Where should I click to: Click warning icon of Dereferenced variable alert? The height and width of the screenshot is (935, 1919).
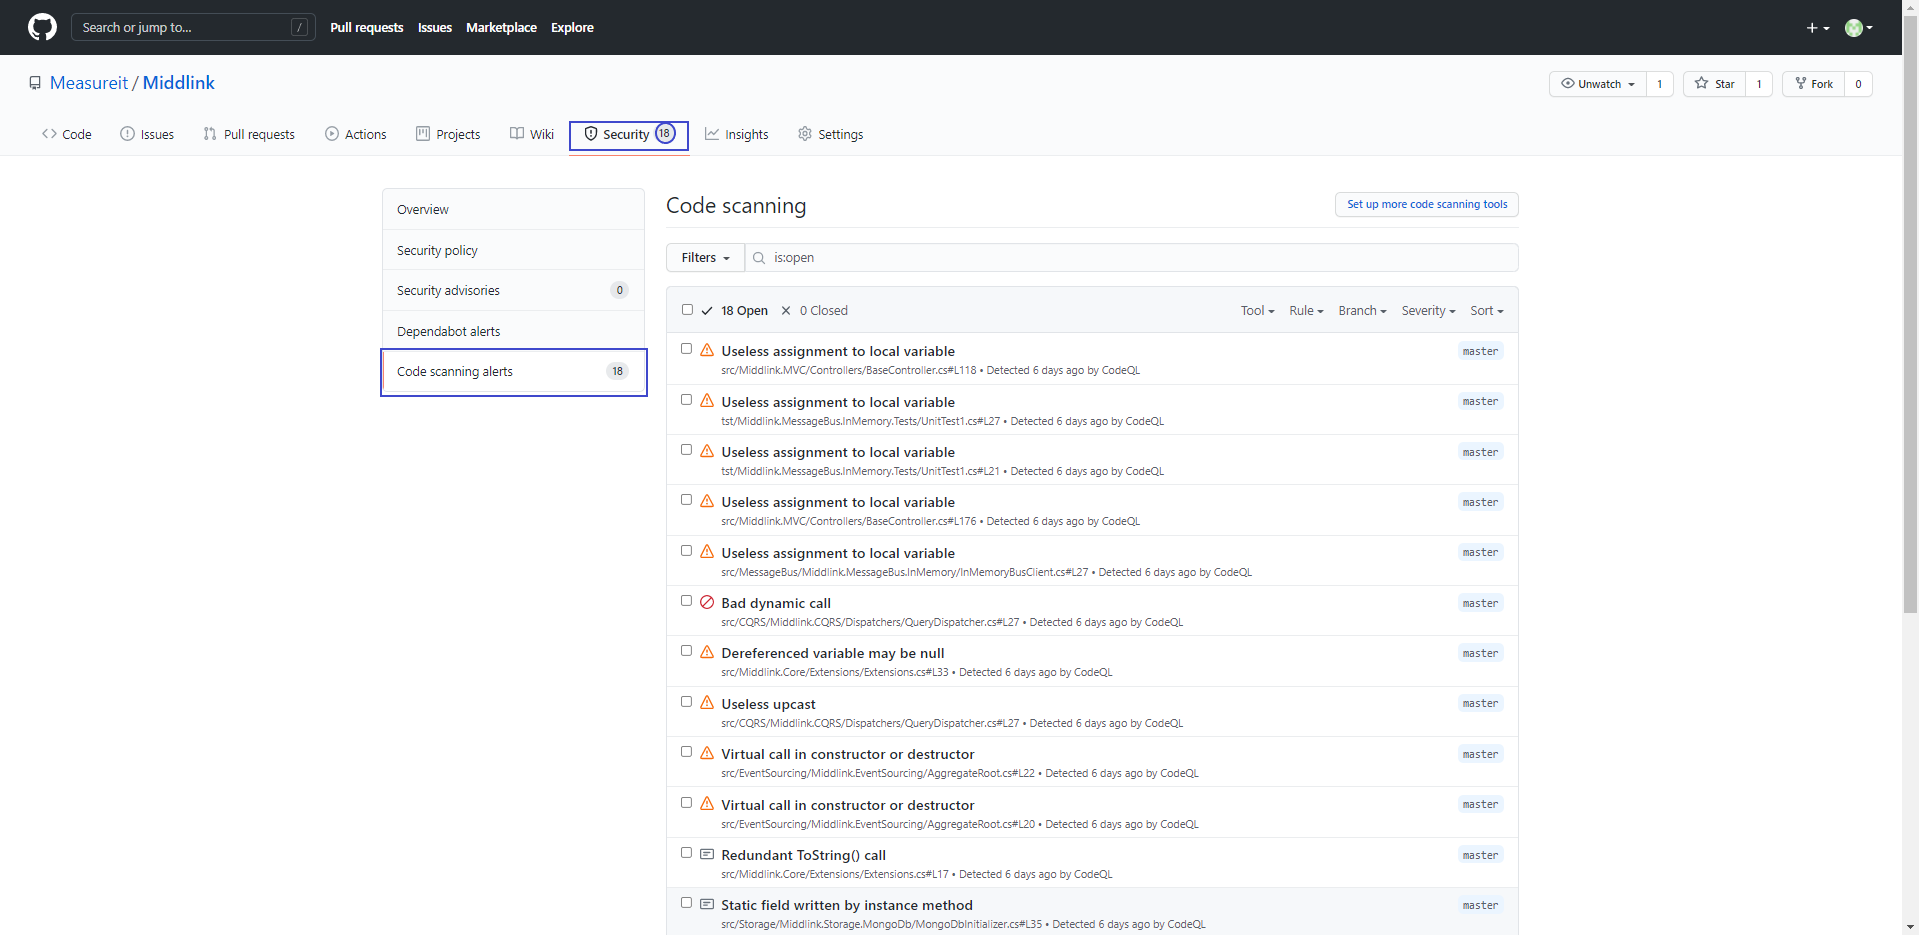coord(707,652)
